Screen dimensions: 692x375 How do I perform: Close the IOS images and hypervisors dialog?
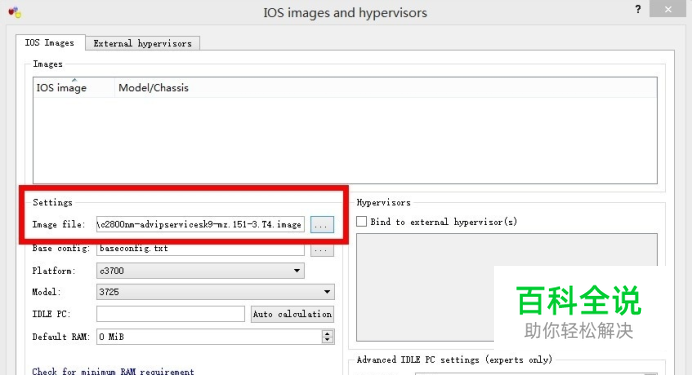tap(668, 9)
